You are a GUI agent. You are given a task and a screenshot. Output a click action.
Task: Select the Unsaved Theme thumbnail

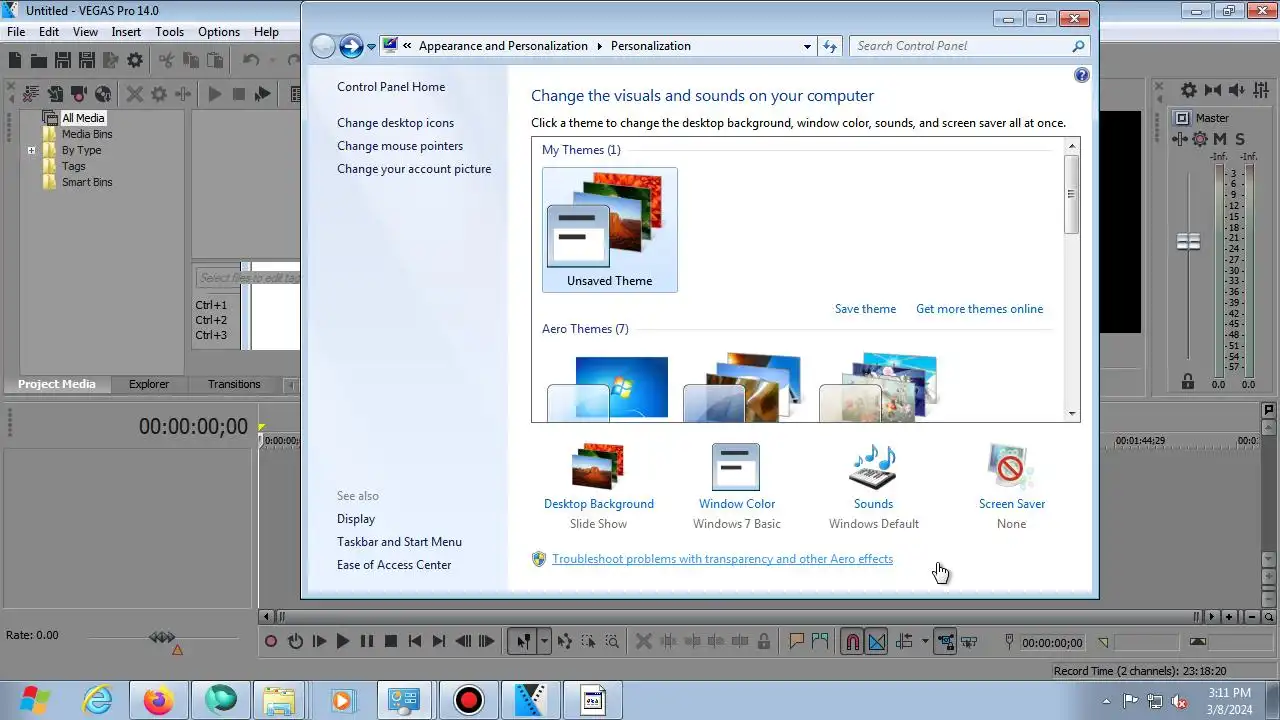pyautogui.click(x=610, y=230)
